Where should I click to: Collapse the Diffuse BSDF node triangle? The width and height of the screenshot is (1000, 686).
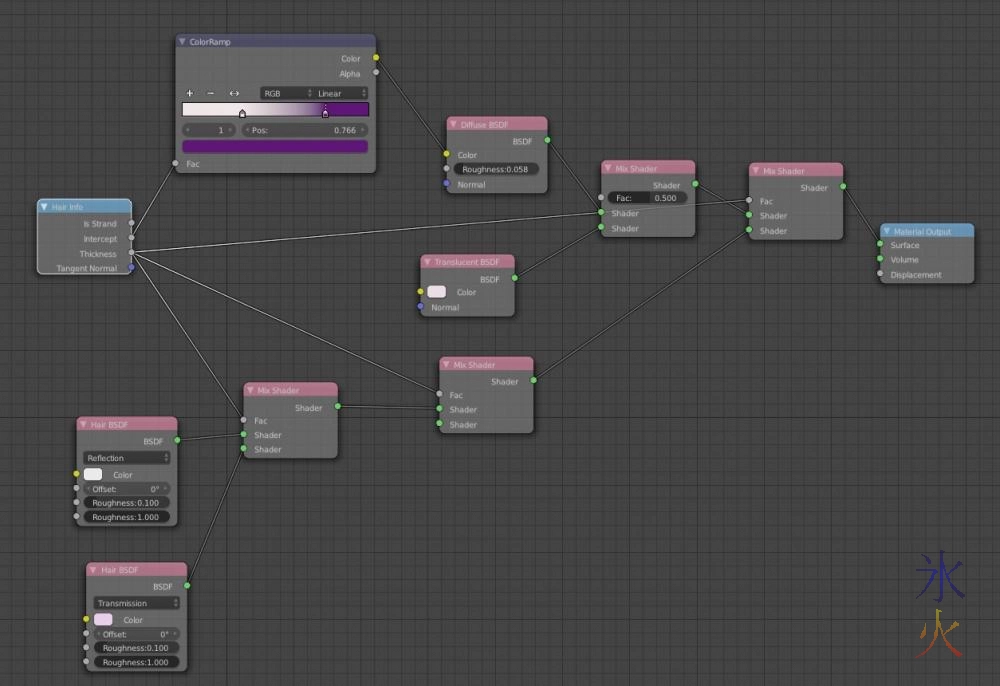(454, 124)
